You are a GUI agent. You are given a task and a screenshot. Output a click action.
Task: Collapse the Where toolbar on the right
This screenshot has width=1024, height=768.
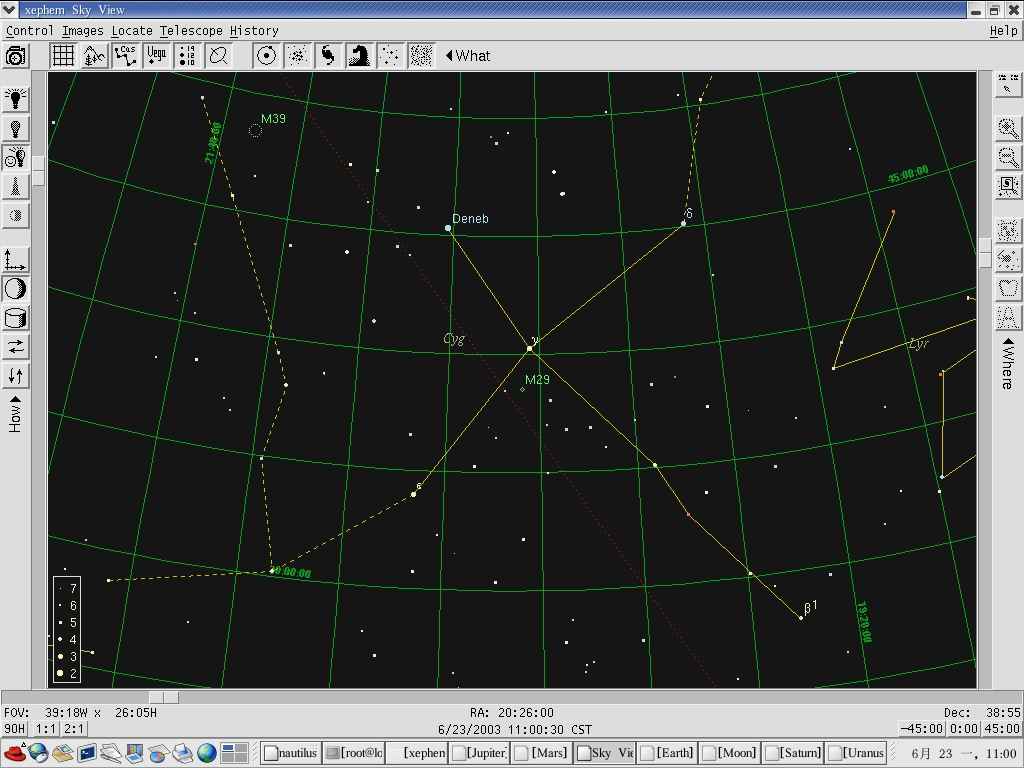click(1008, 363)
